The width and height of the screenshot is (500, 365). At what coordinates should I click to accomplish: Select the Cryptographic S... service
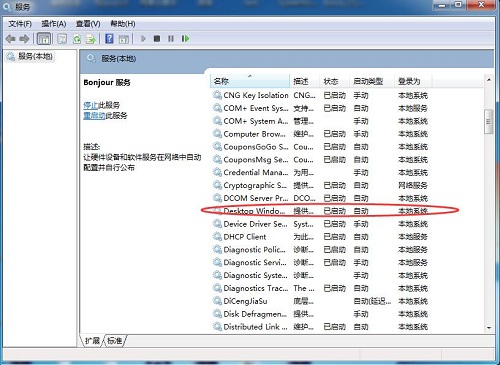coord(320,185)
